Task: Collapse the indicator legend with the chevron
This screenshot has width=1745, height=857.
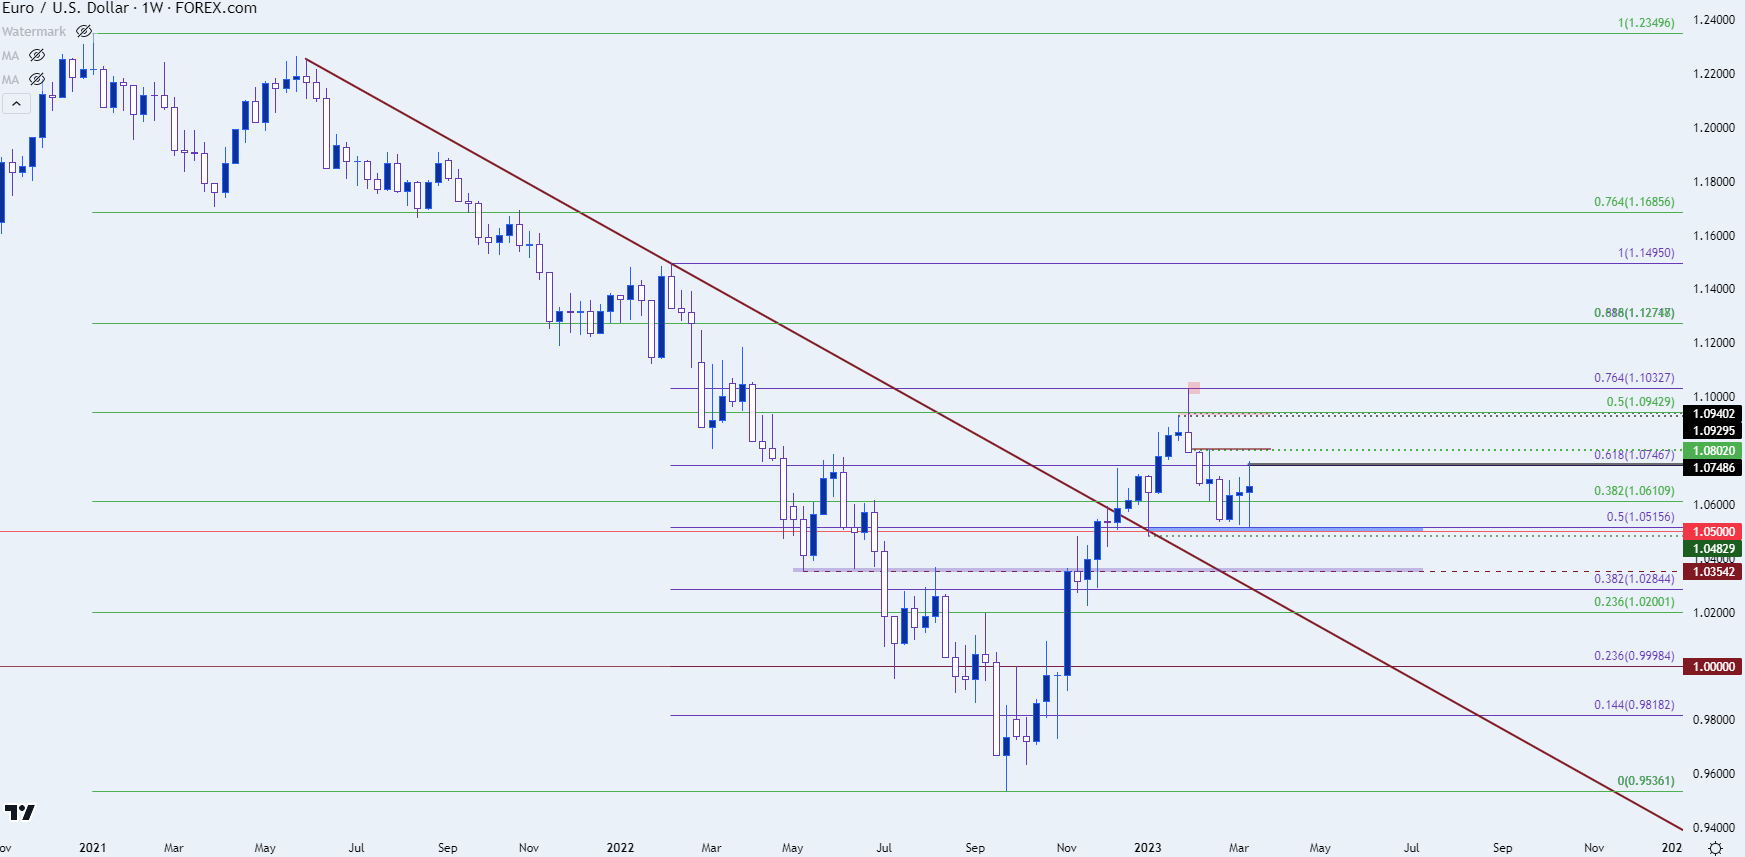Action: tap(16, 103)
